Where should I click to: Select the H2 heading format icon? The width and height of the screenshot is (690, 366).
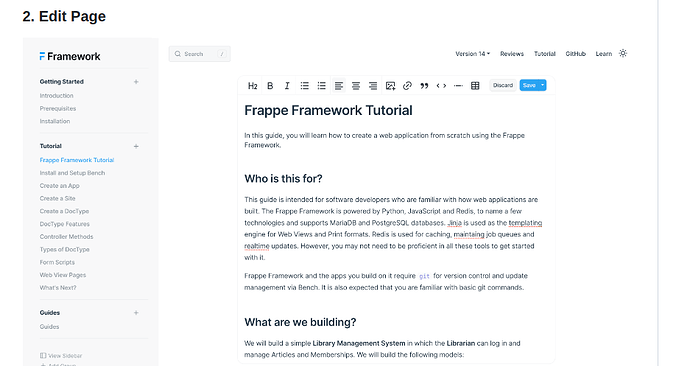coord(253,86)
